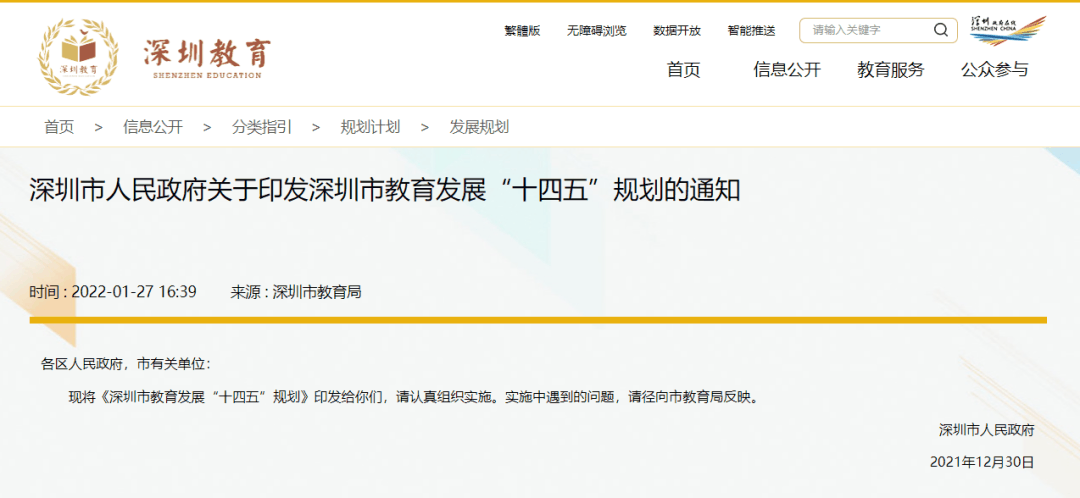Open the 数据开放 link
Screen dimensions: 1080x498
(677, 31)
